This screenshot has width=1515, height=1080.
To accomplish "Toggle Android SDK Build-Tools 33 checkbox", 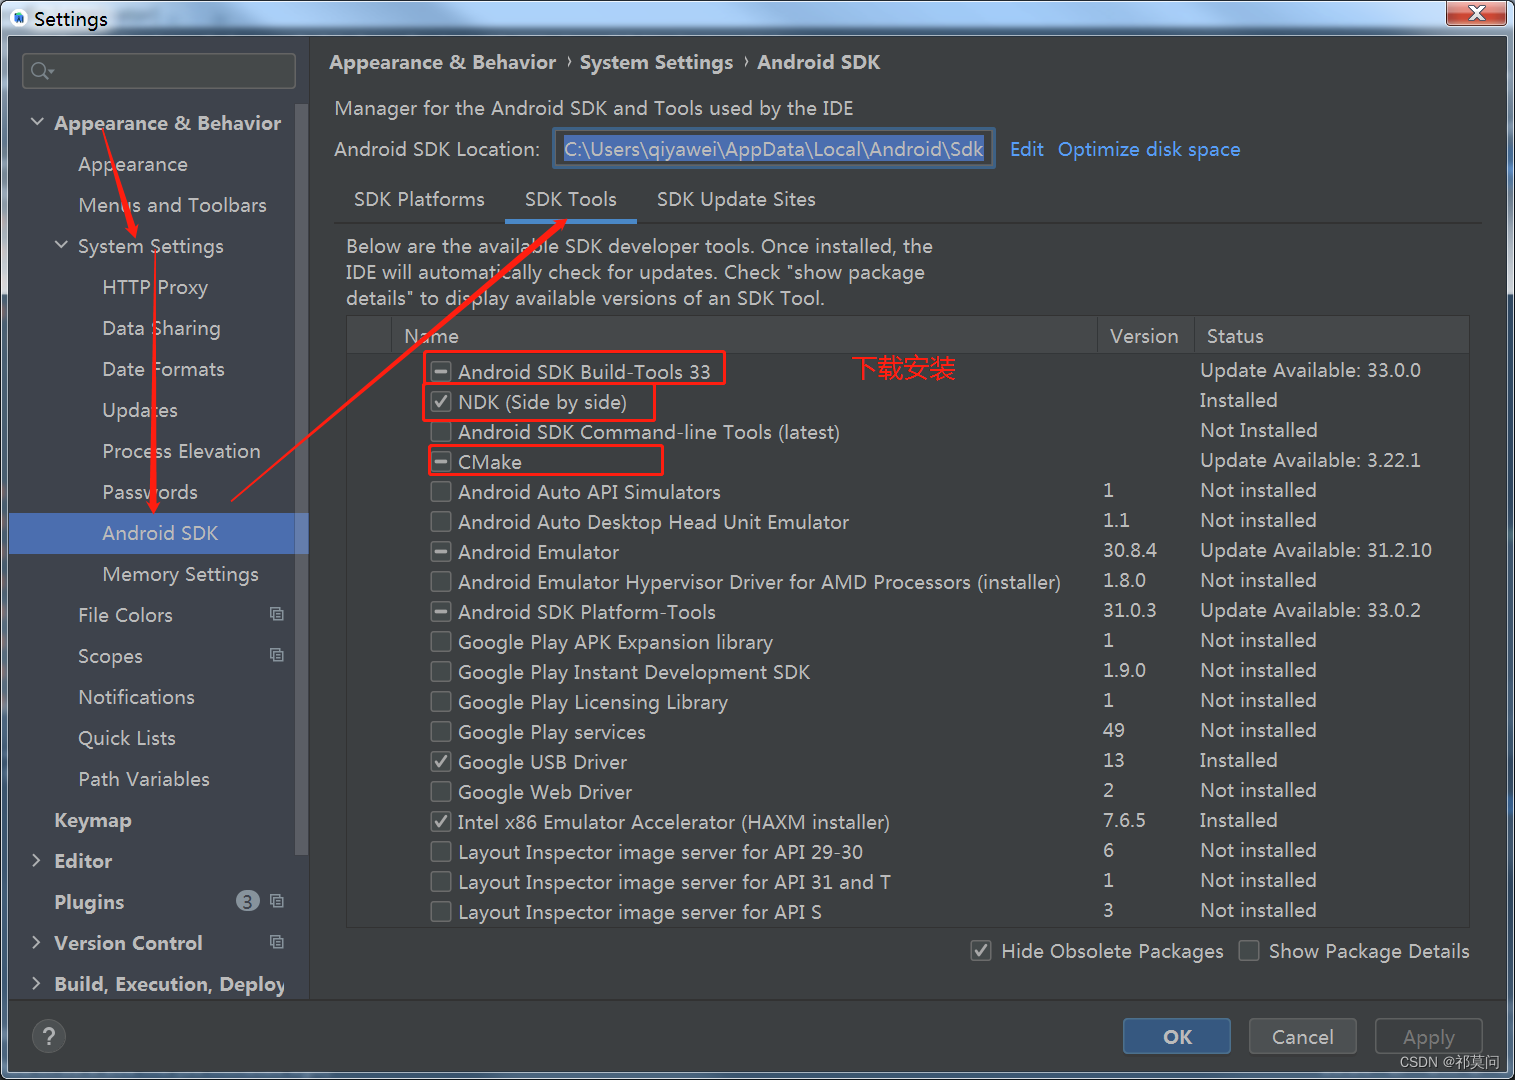I will [440, 371].
